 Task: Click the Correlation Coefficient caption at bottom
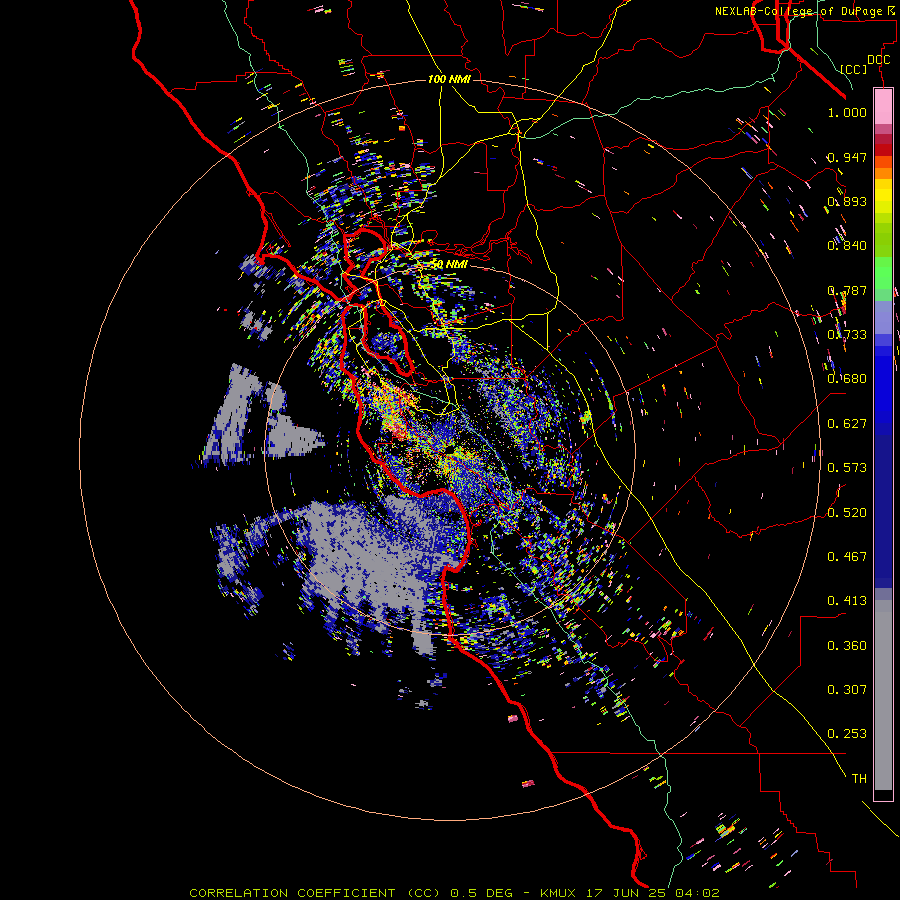tap(454, 893)
